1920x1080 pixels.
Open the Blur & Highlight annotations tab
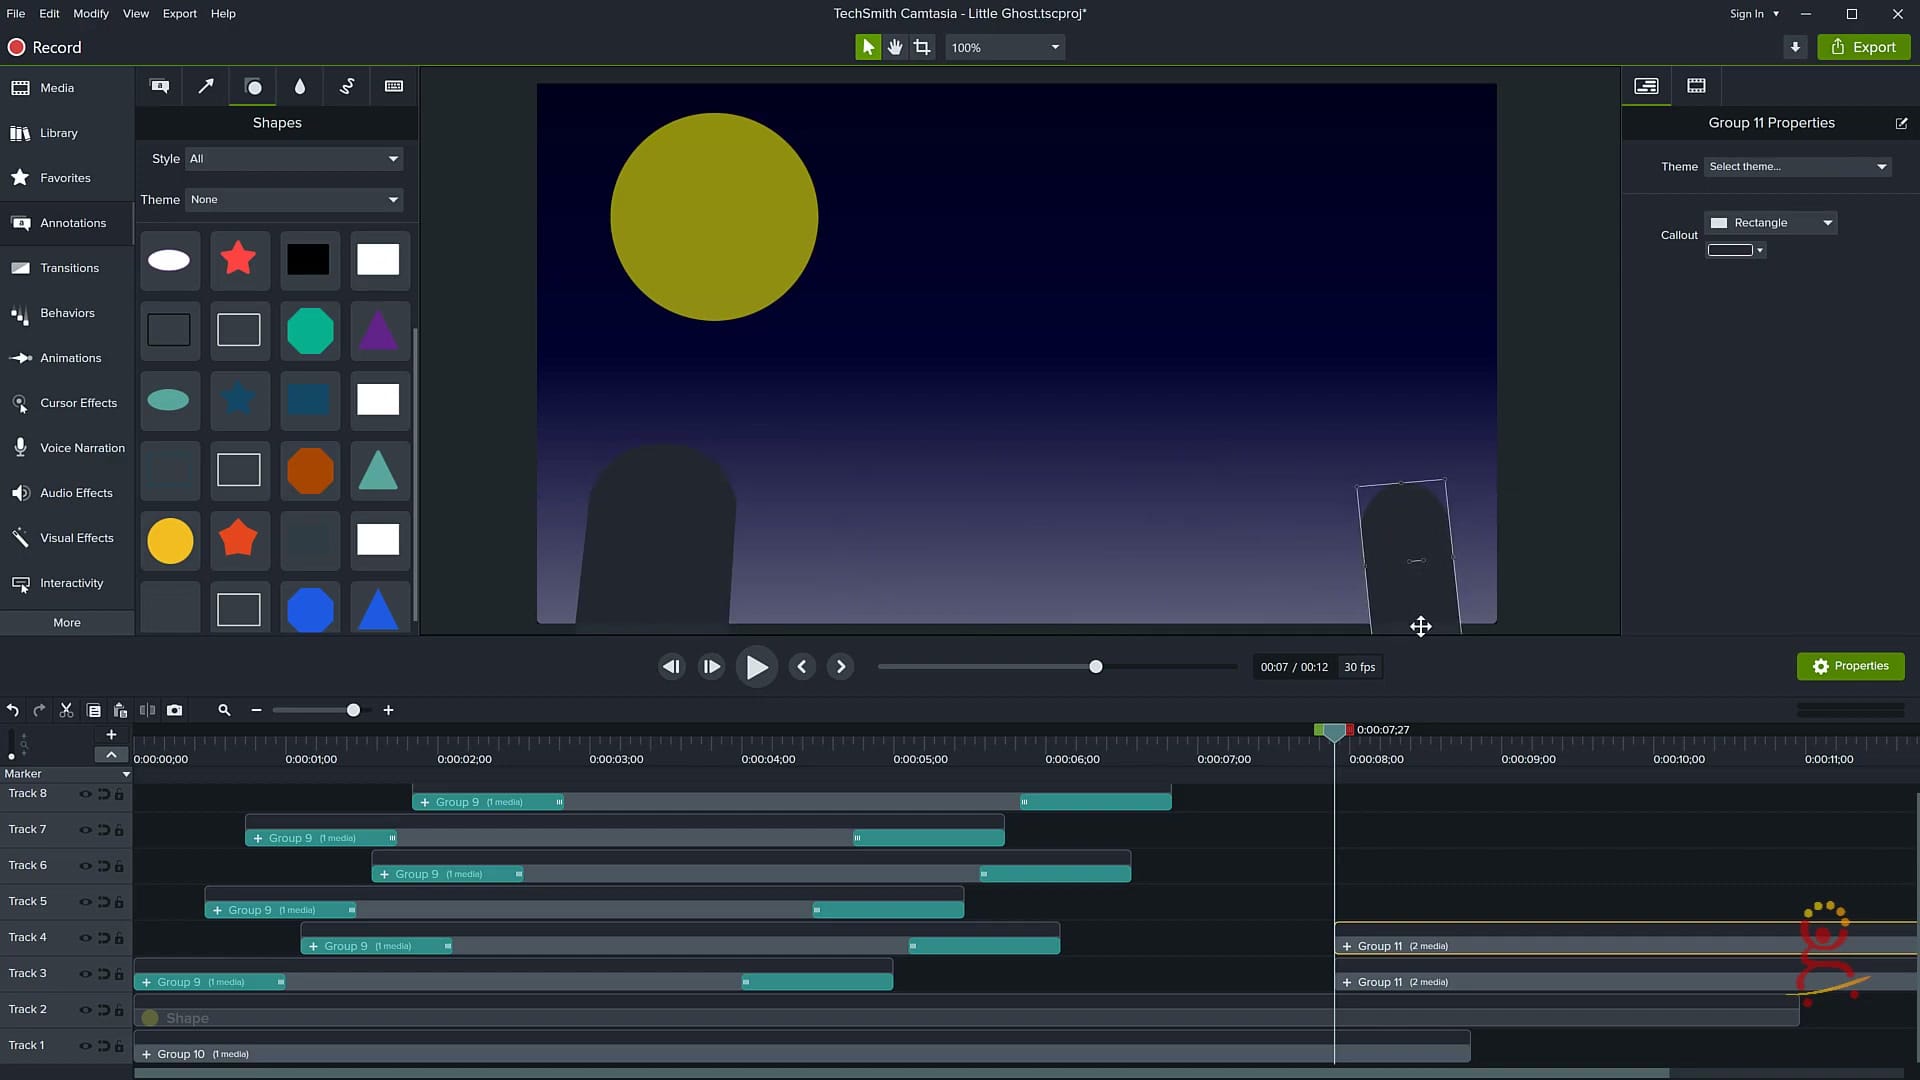click(299, 86)
